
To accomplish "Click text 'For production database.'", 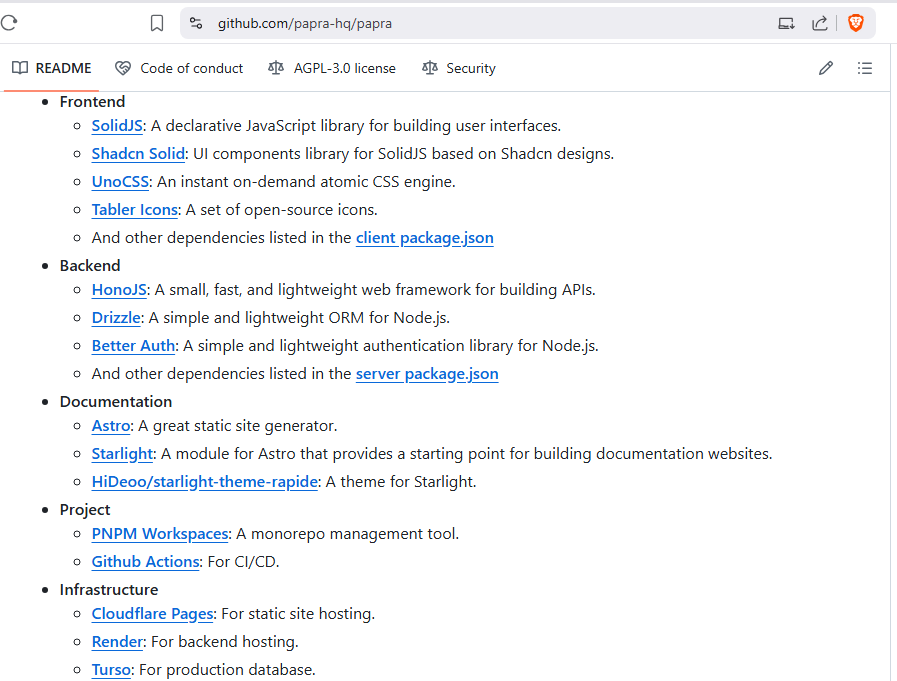I will [227, 670].
